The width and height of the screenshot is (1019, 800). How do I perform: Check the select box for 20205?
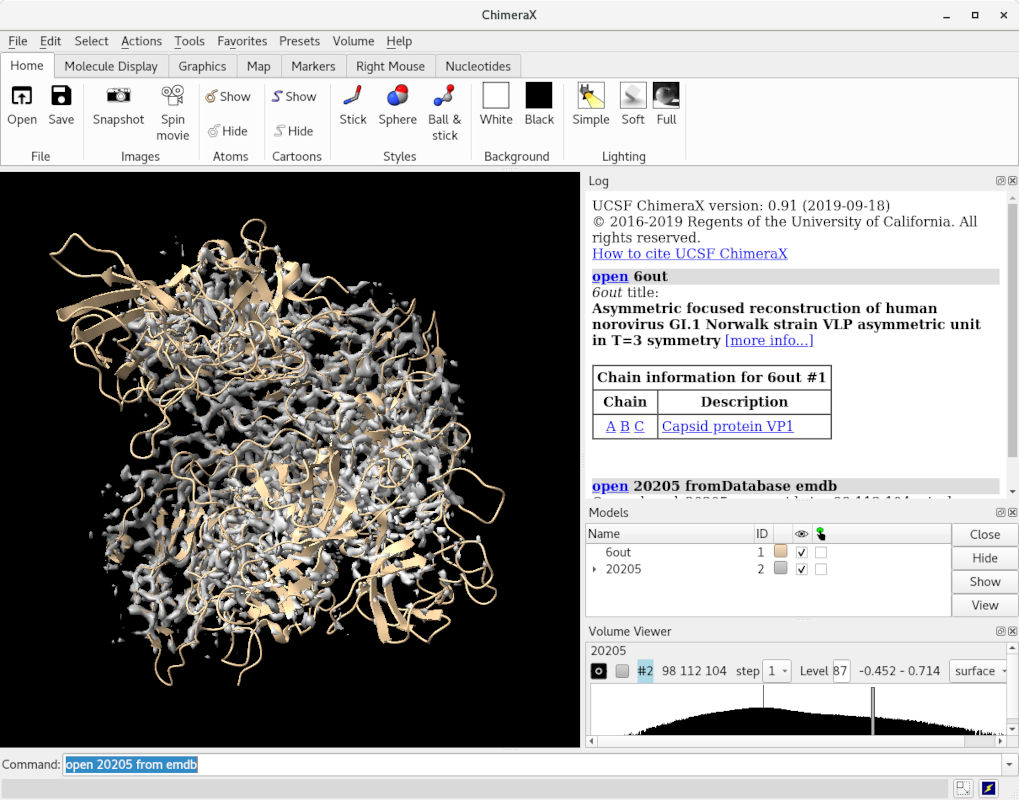[x=821, y=569]
